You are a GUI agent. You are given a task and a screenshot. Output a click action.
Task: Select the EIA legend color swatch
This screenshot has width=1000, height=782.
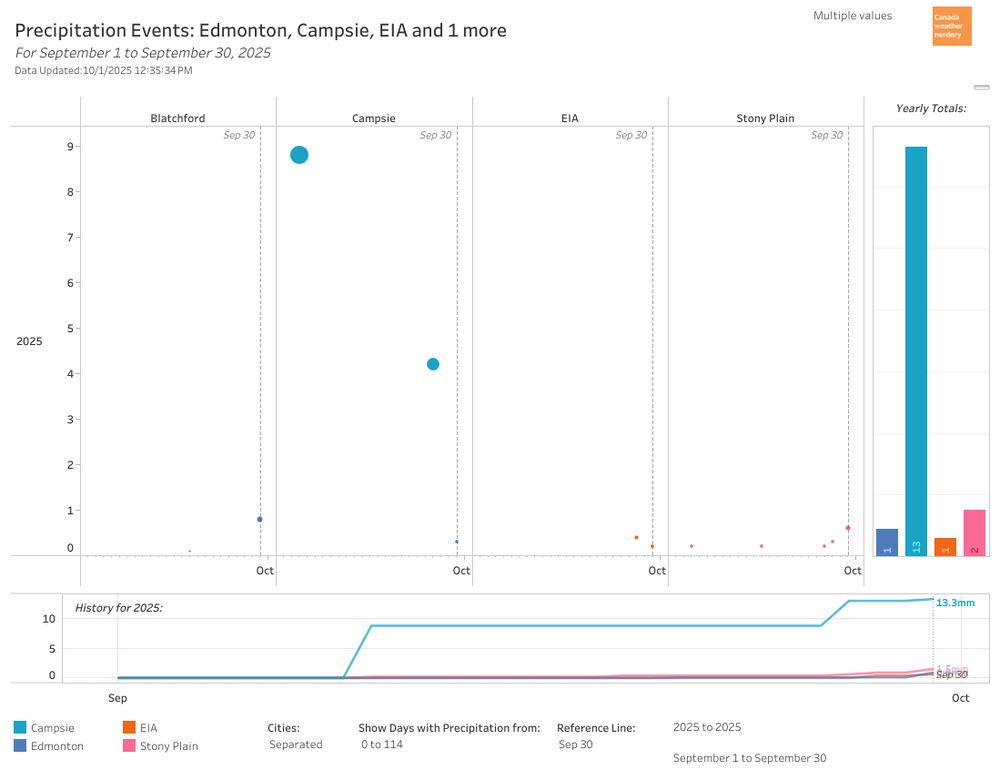pos(129,727)
